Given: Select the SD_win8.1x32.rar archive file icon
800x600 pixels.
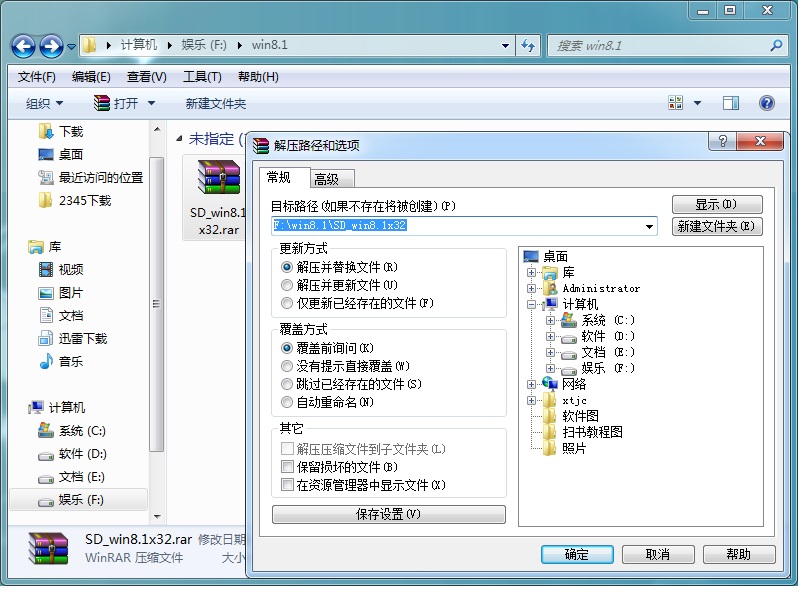Looking at the screenshot, I should [x=219, y=177].
